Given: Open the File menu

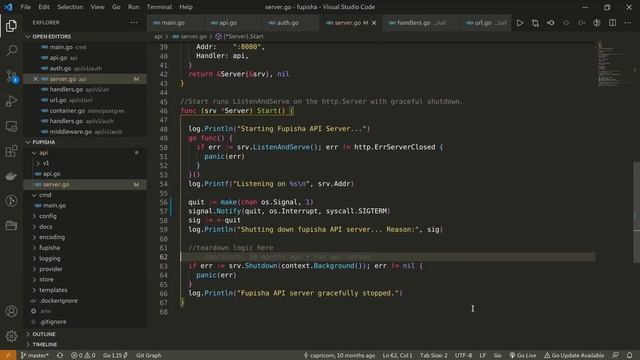Looking at the screenshot, I should (25, 7).
